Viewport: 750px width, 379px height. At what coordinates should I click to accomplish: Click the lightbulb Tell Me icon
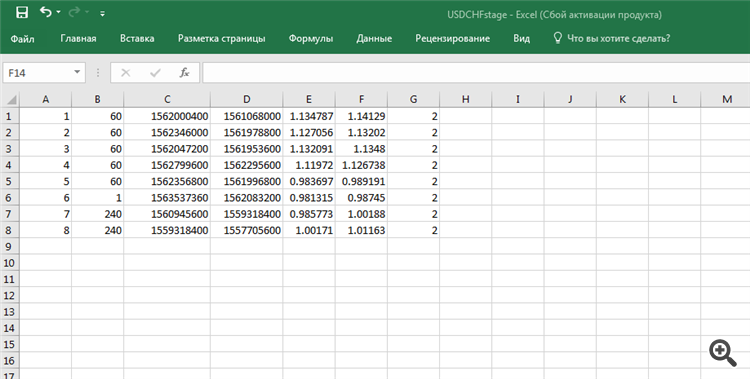[557, 38]
